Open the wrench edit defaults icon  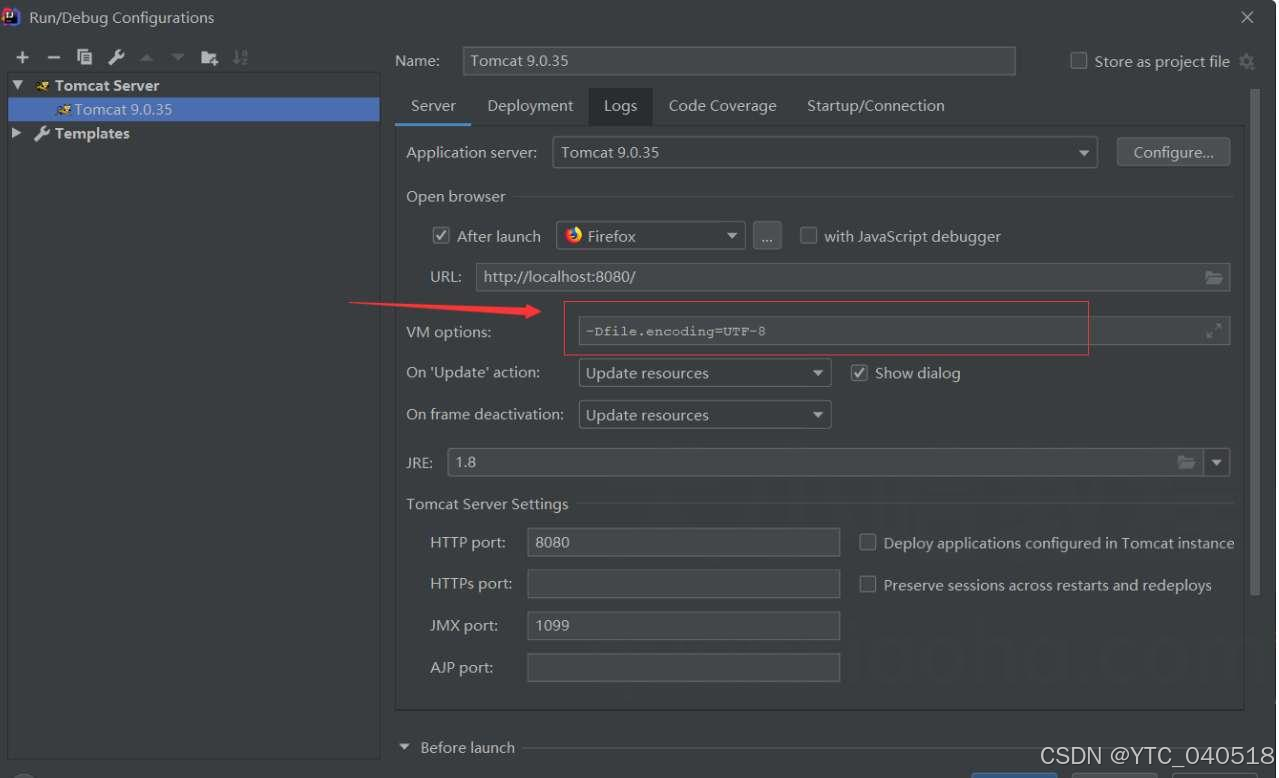116,58
